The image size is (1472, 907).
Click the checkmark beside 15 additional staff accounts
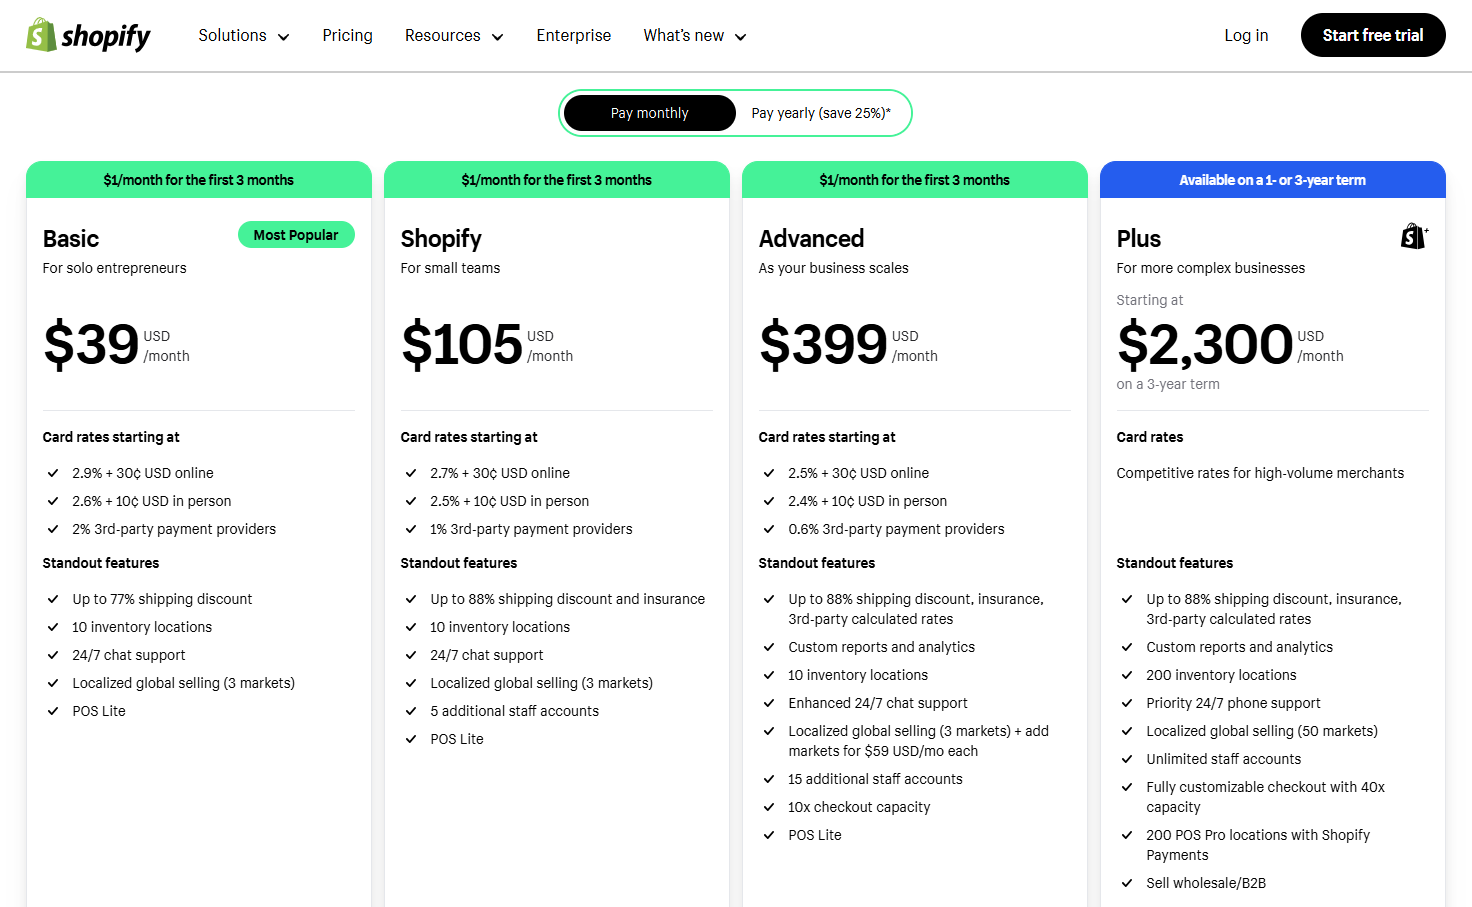[769, 779]
